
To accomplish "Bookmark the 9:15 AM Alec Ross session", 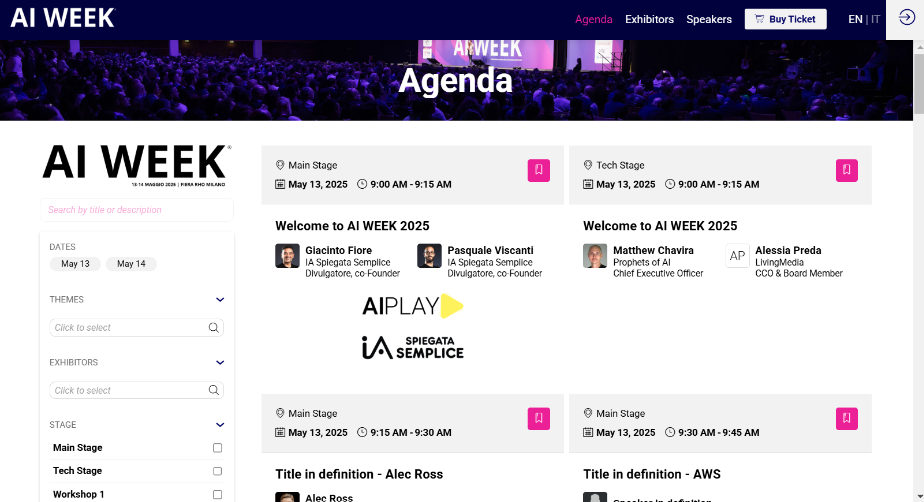I will pyautogui.click(x=539, y=418).
